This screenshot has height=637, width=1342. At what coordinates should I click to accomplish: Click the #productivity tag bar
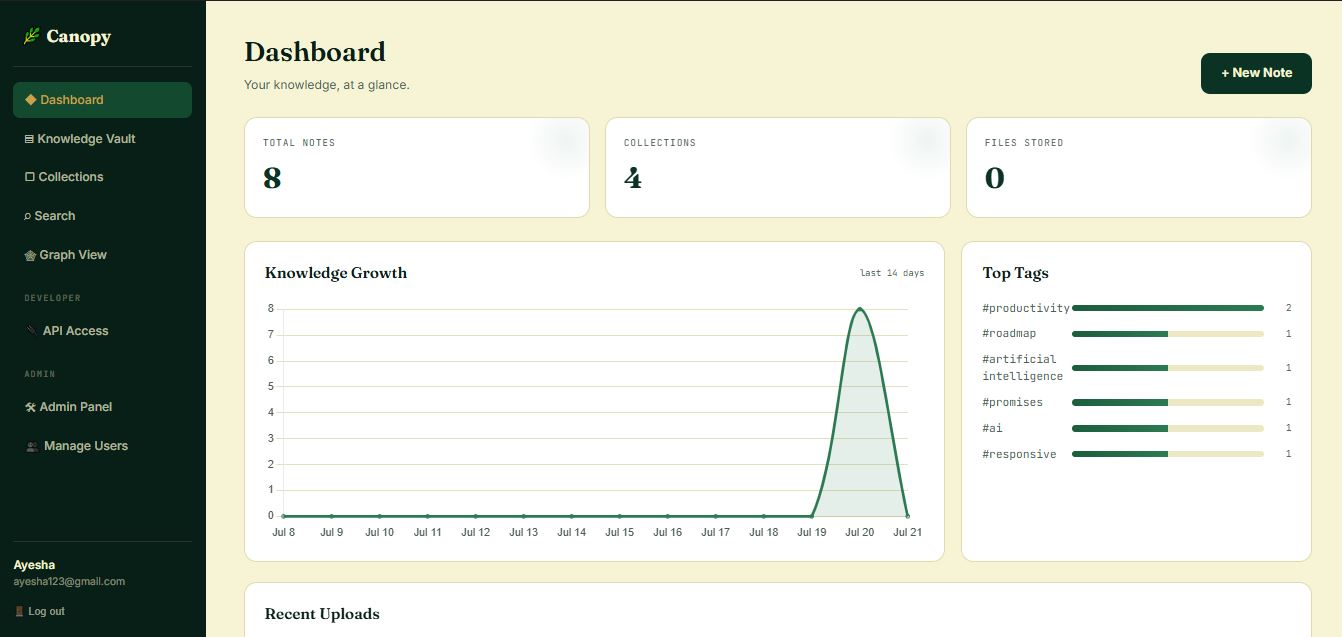click(1168, 308)
